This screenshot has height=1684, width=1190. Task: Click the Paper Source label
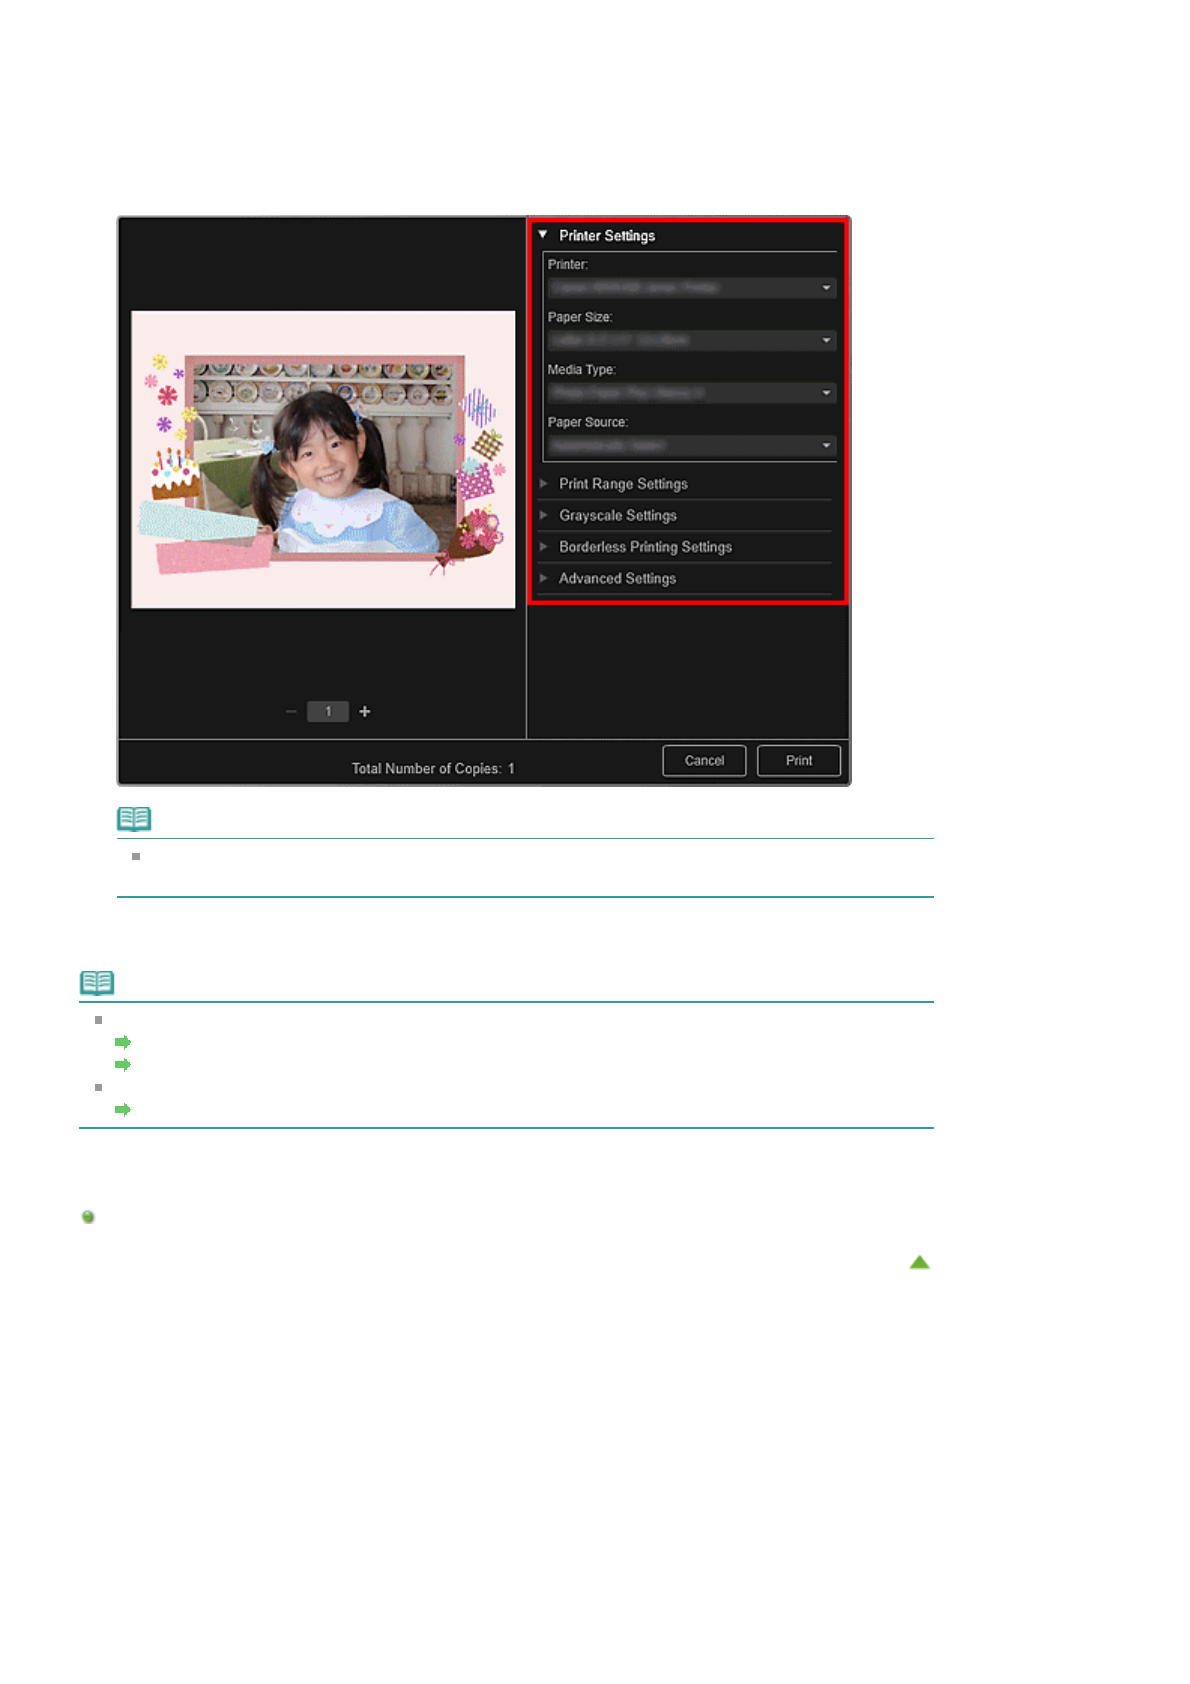coord(588,423)
